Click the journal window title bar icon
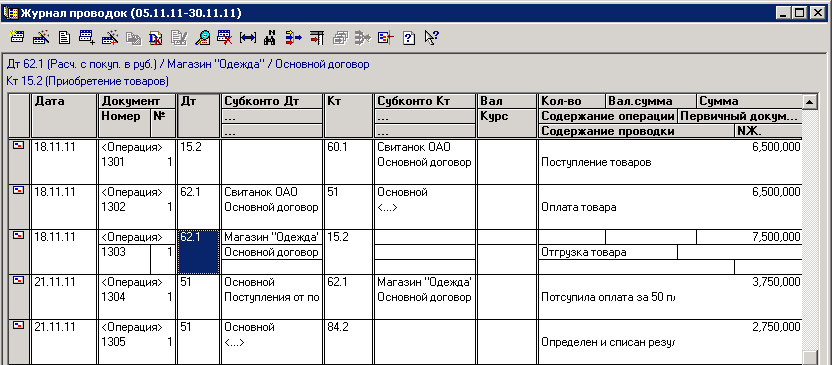This screenshot has height=365, width=832. tap(11, 12)
